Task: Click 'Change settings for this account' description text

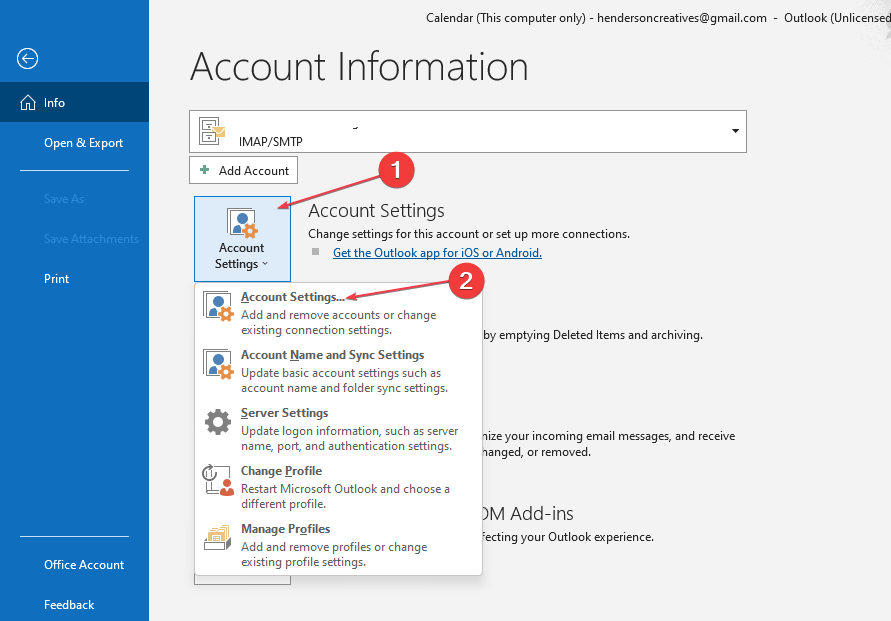Action: click(469, 234)
